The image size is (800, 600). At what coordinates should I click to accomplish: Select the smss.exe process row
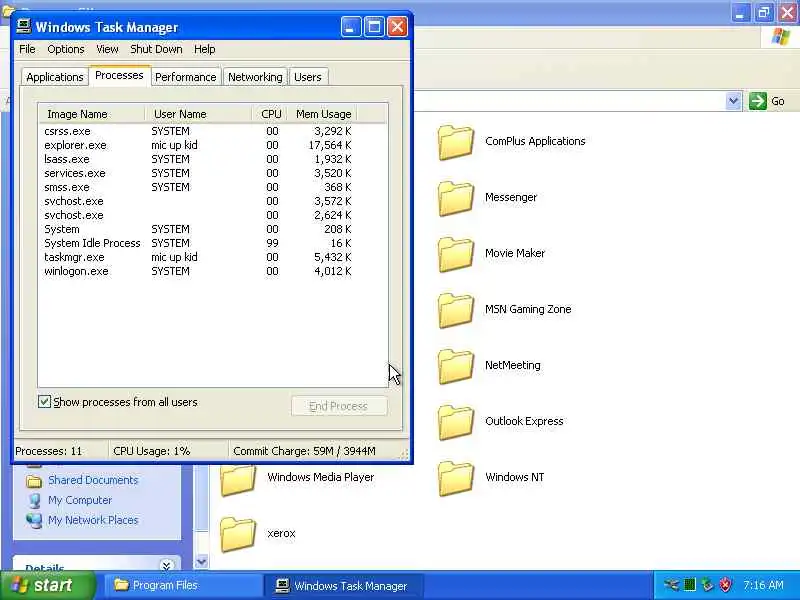(x=198, y=187)
